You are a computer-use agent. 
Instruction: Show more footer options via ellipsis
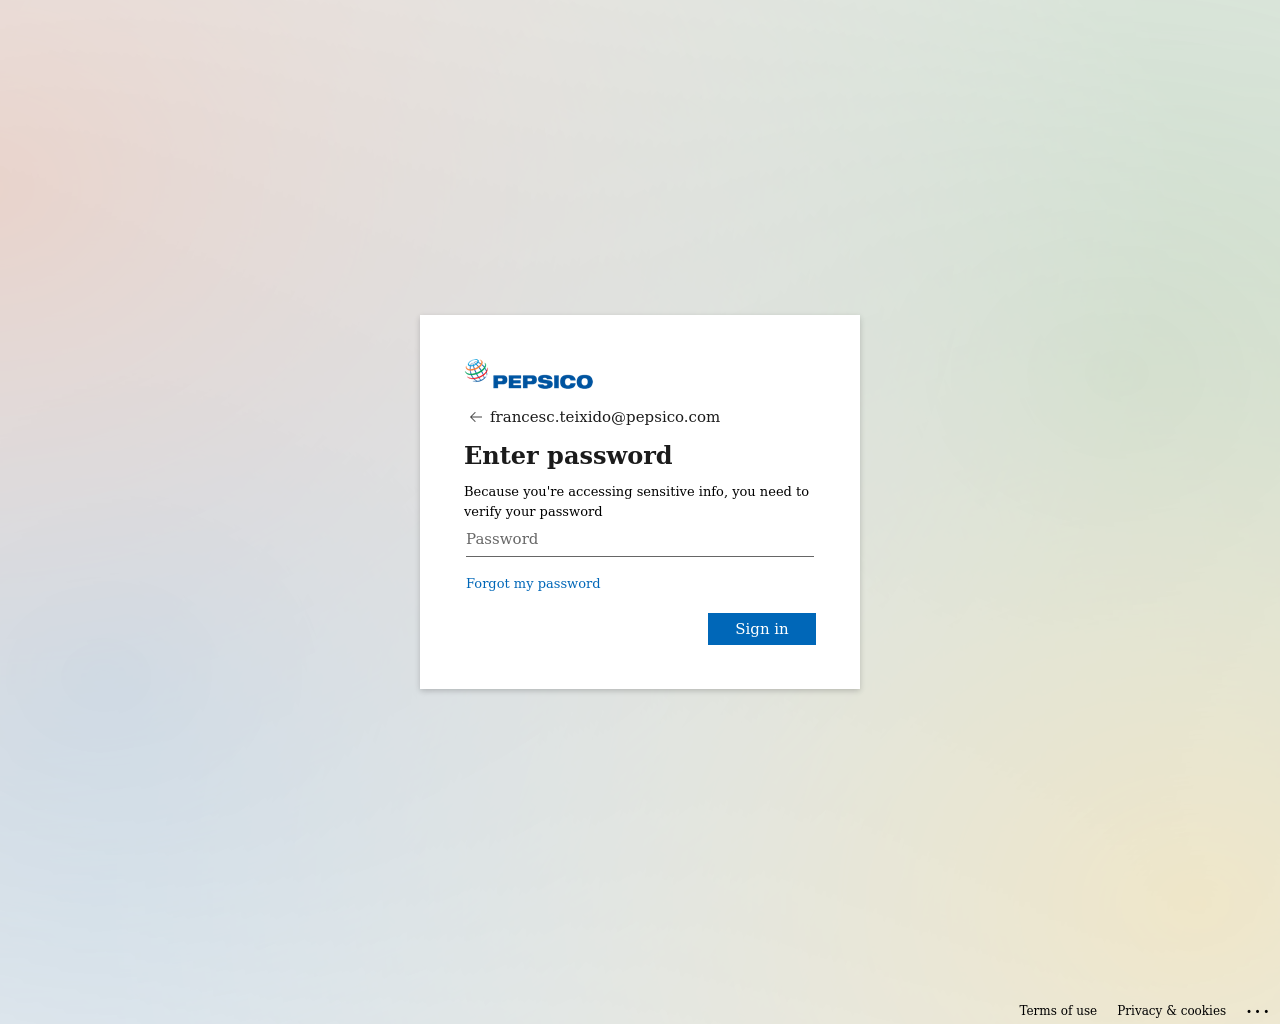click(1258, 1011)
